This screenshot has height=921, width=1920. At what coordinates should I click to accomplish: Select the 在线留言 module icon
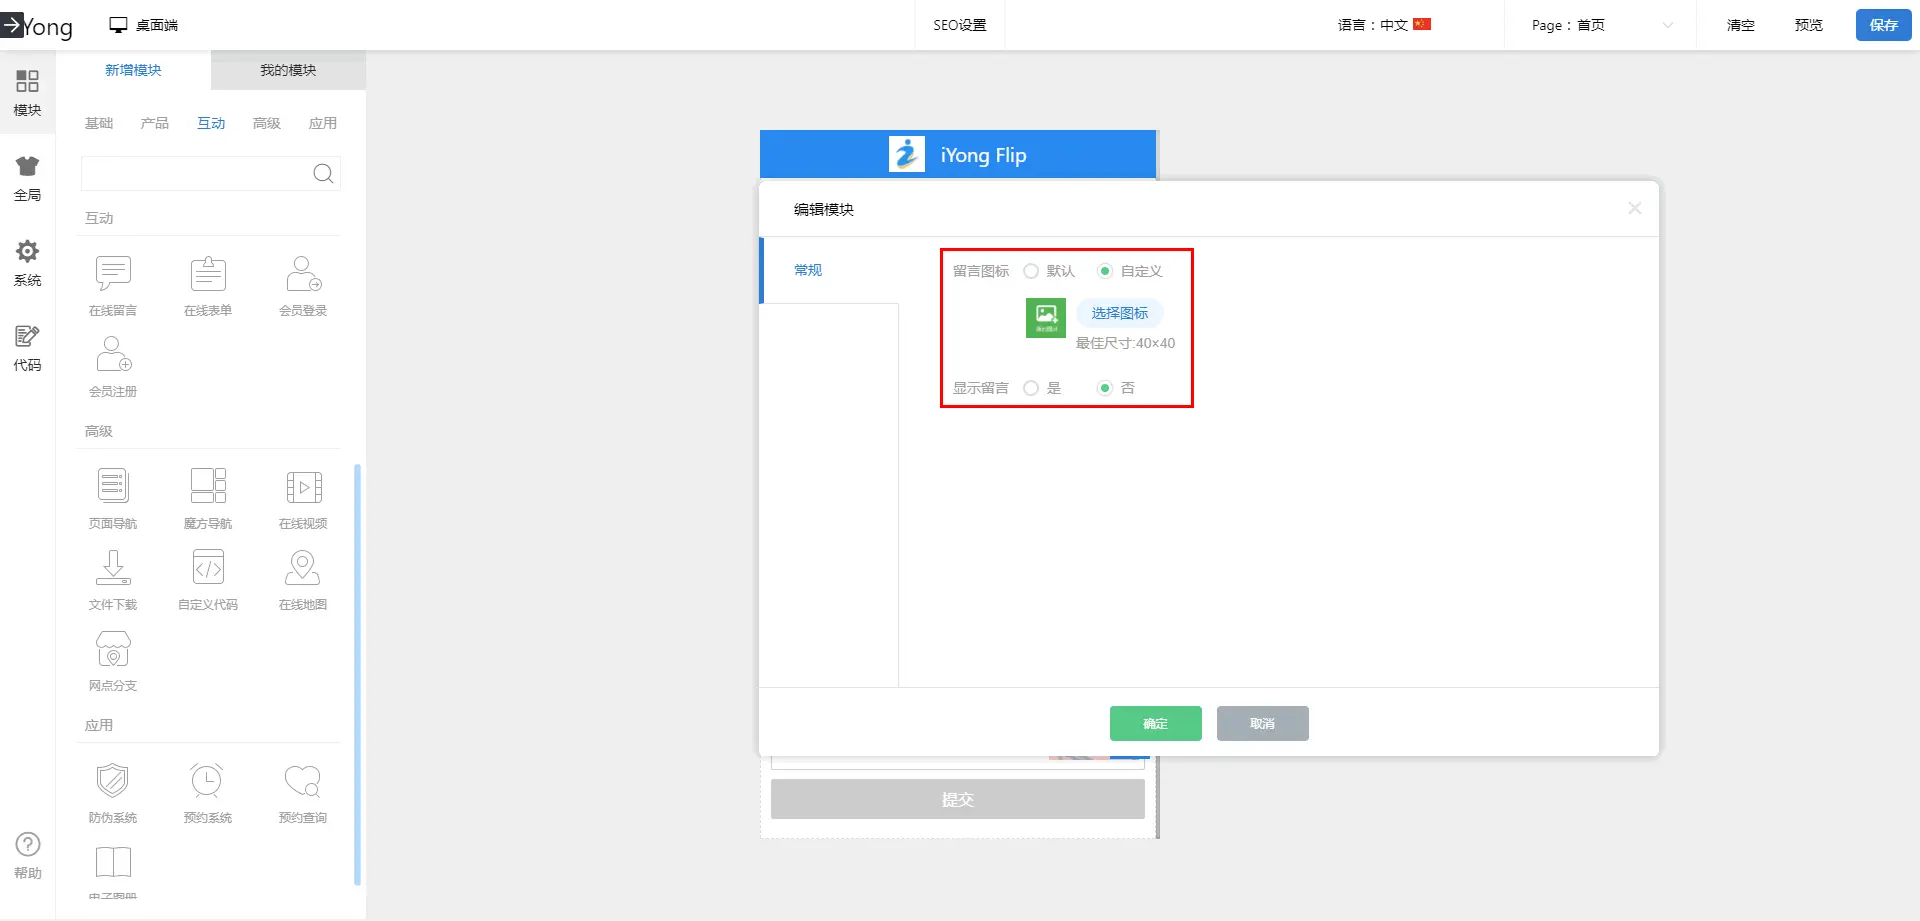113,274
